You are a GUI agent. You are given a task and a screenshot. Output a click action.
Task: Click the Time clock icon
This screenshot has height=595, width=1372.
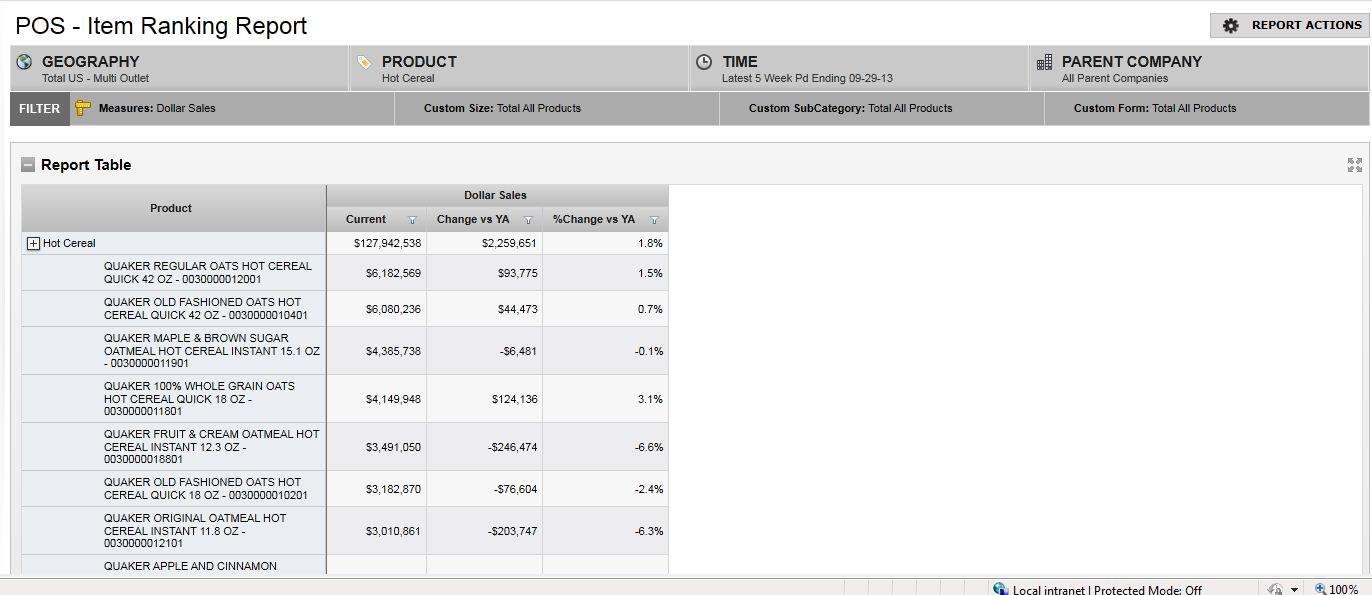704,62
